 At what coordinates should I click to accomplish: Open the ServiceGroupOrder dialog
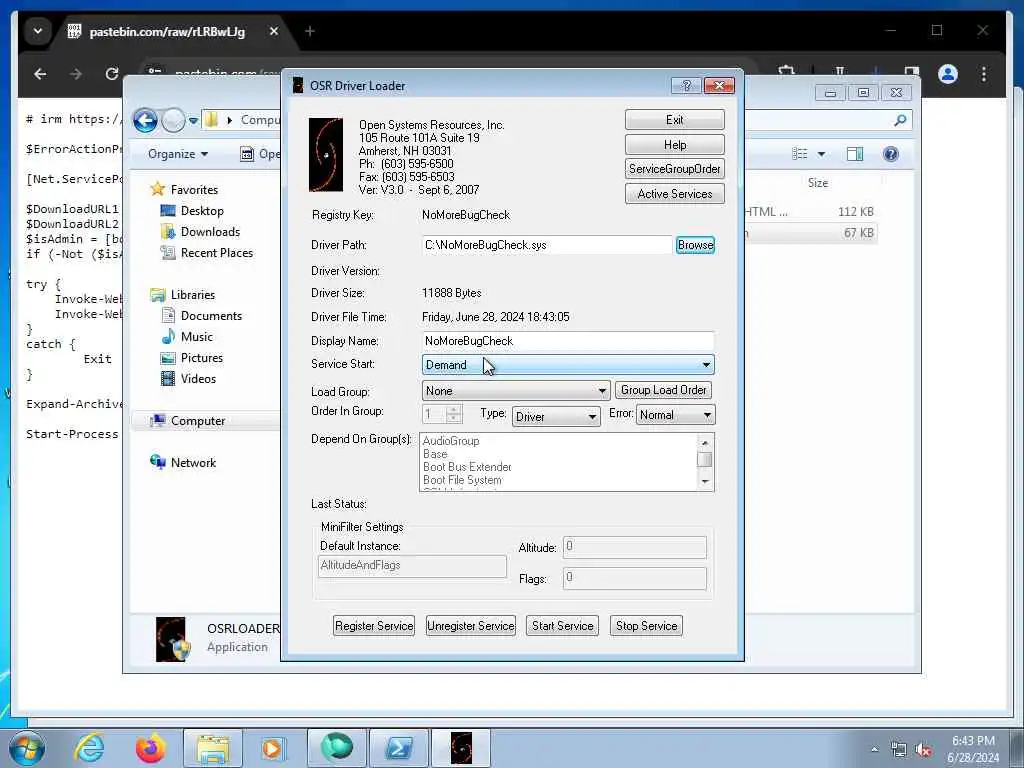(674, 168)
